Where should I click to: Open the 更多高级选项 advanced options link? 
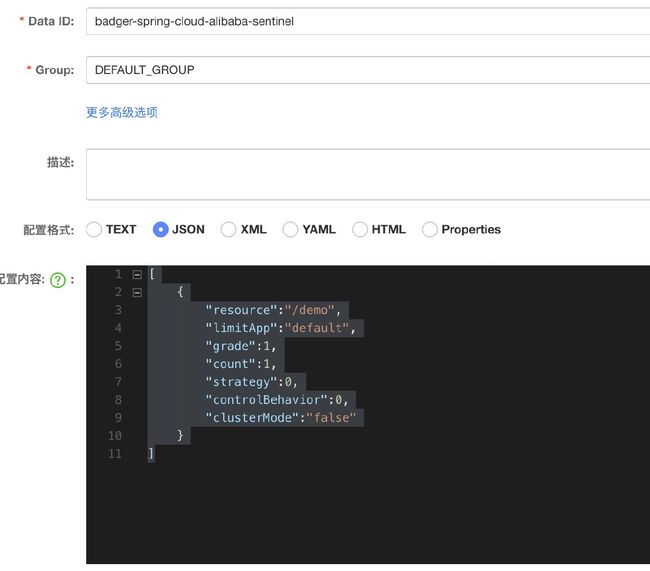(122, 112)
